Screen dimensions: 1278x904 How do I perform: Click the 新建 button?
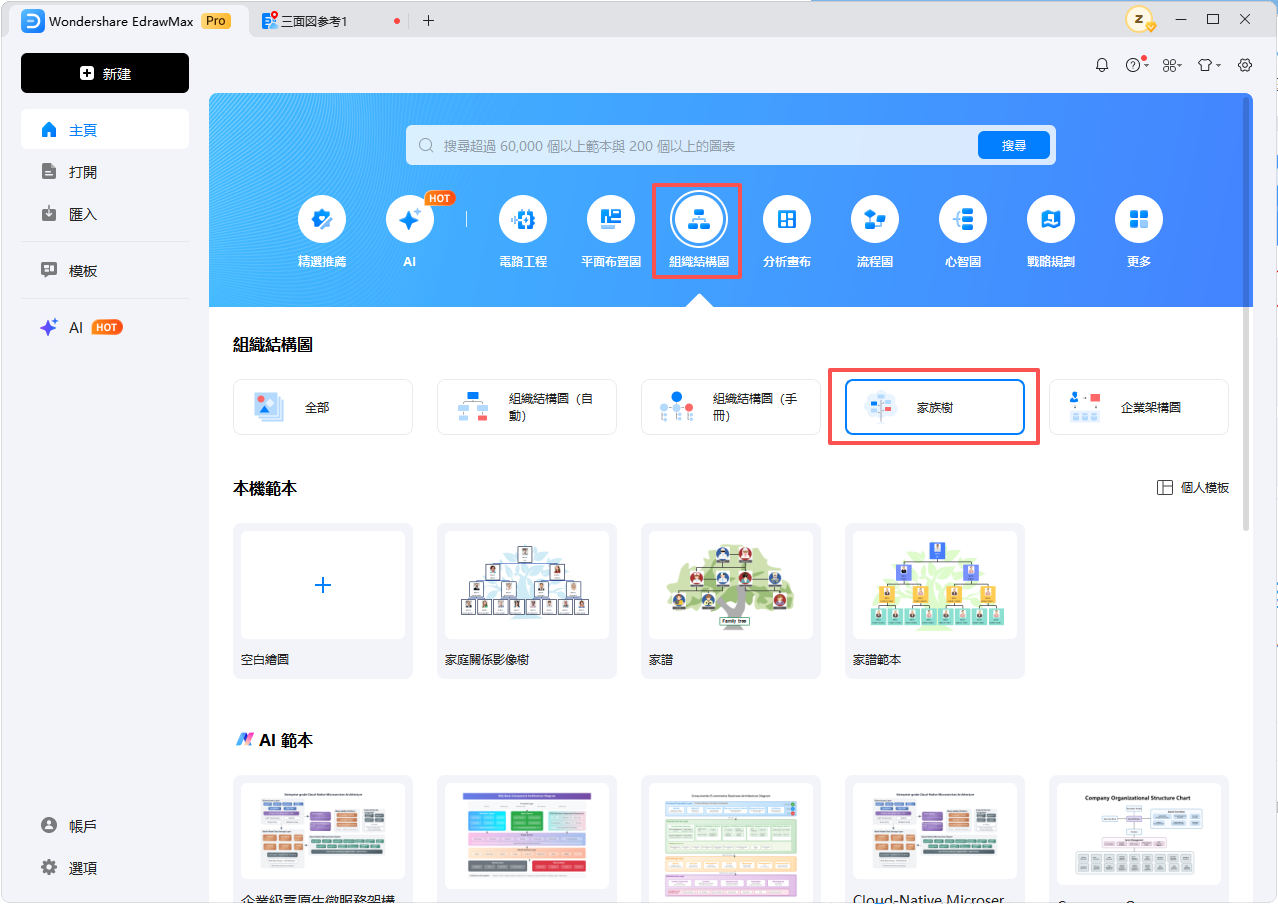[105, 73]
